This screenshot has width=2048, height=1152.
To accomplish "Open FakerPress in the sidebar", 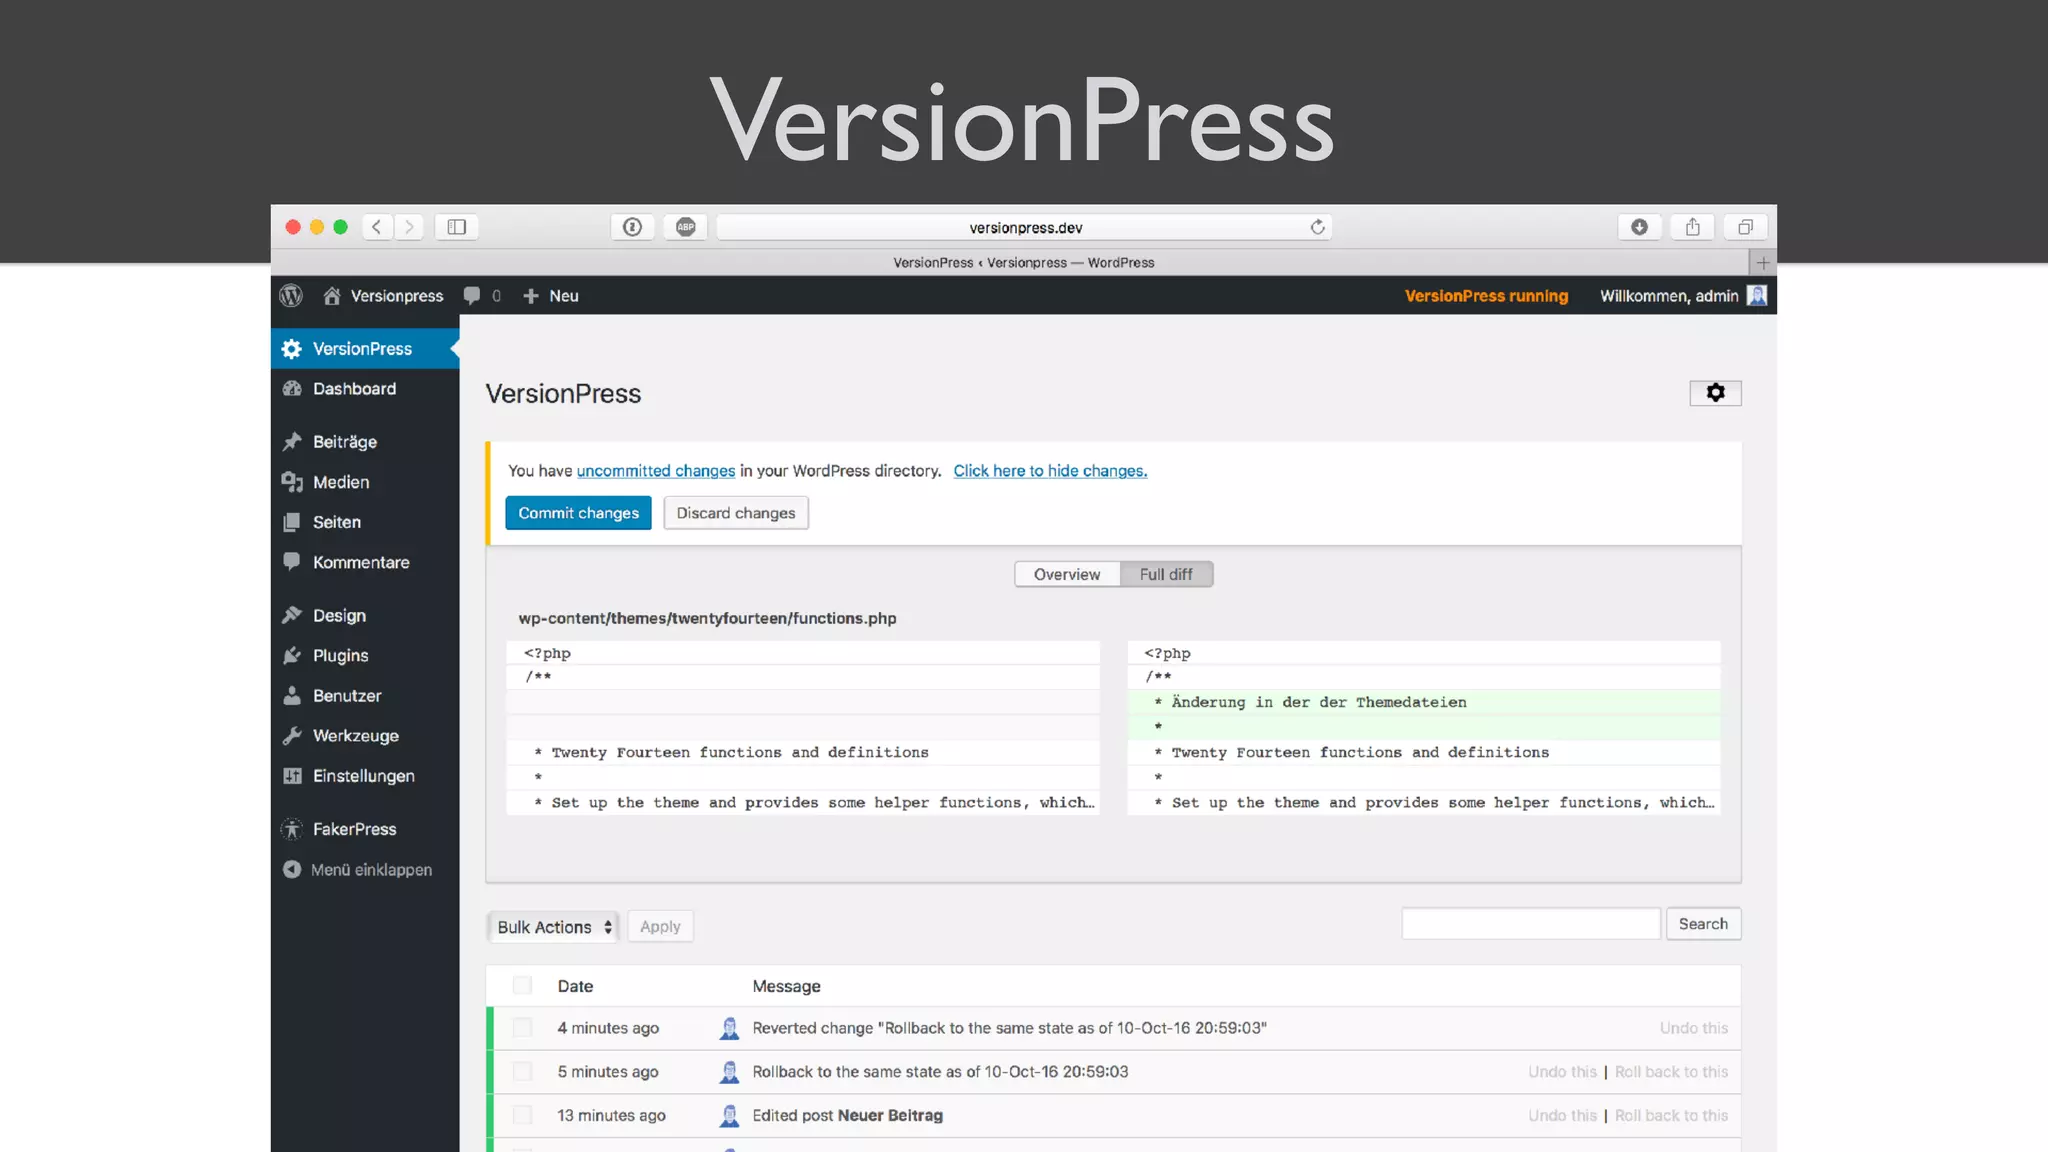I will point(365,829).
